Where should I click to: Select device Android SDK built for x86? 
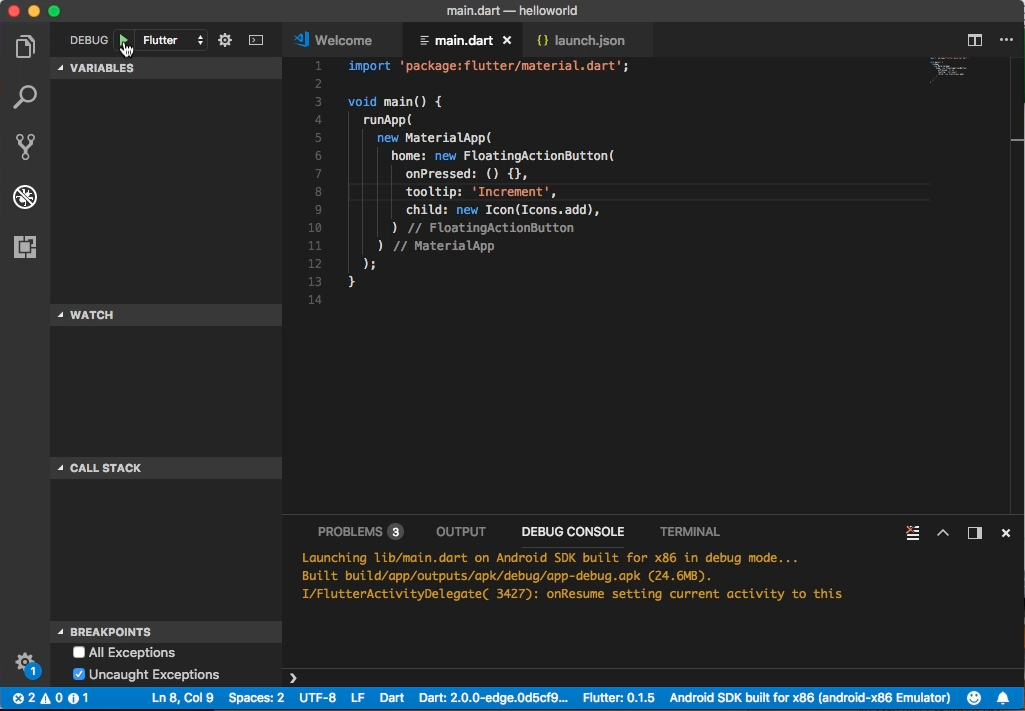810,698
